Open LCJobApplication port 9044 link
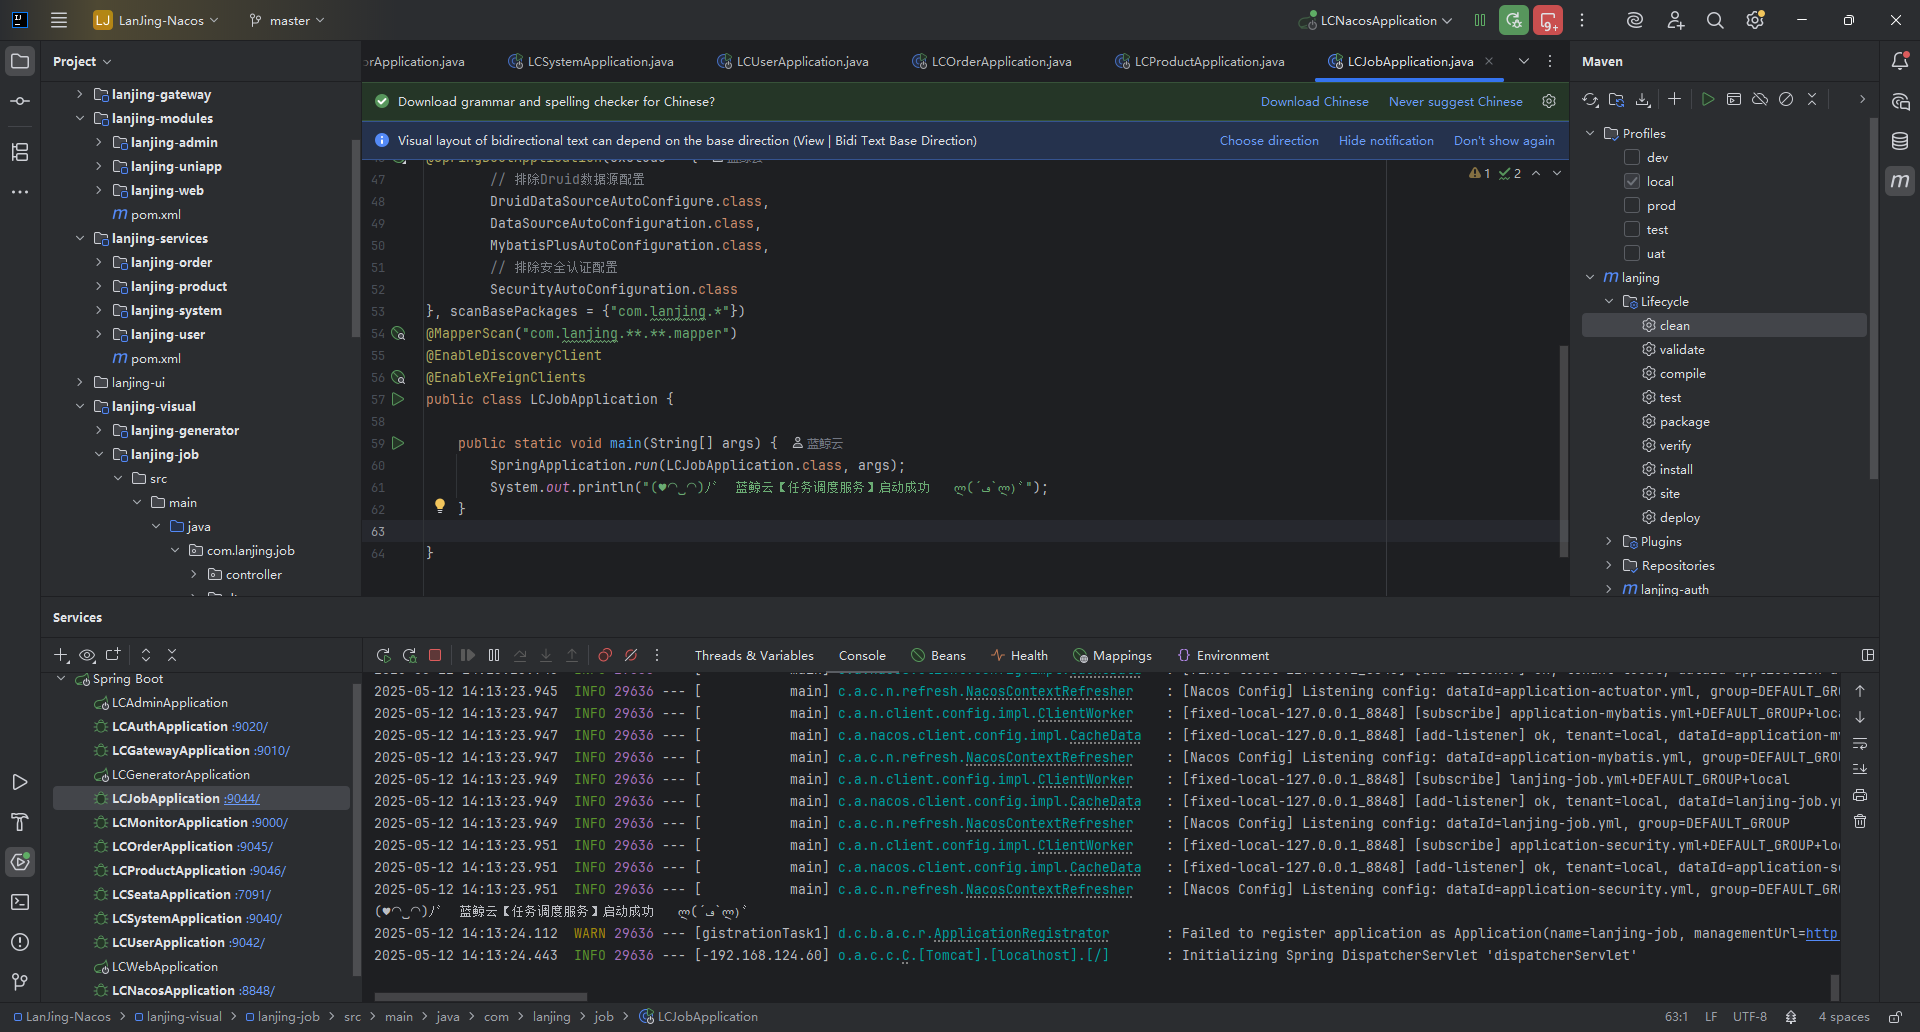Image resolution: width=1920 pixels, height=1032 pixels. (x=242, y=798)
